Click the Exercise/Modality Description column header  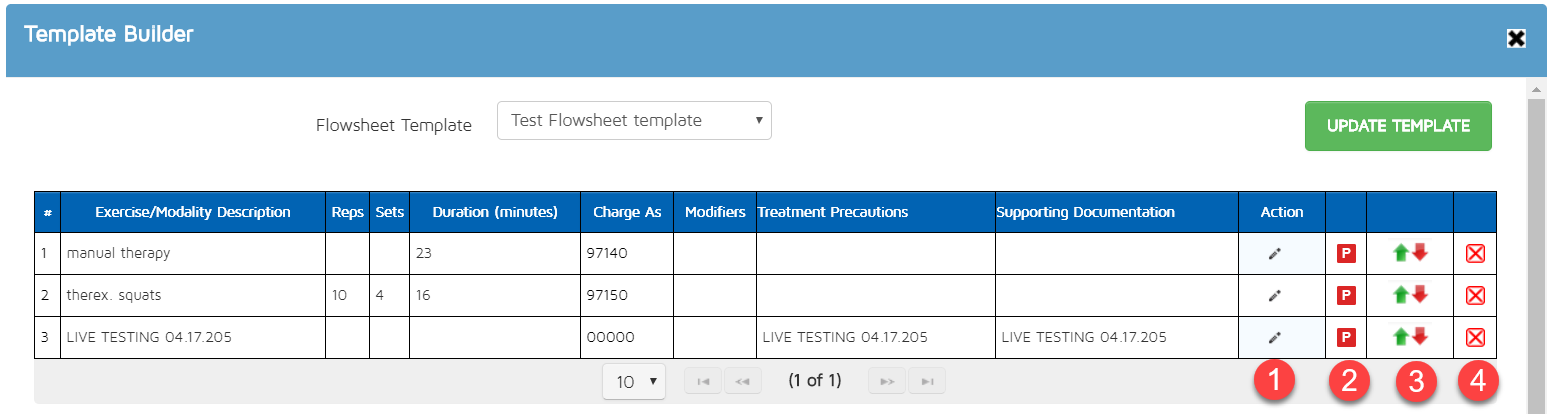193,212
